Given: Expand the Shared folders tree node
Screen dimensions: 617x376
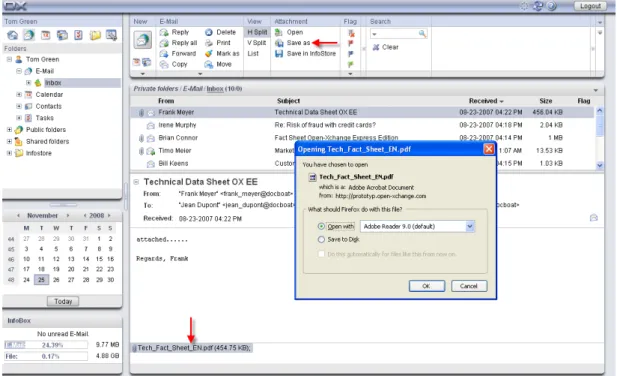Looking at the screenshot, I should (9, 142).
